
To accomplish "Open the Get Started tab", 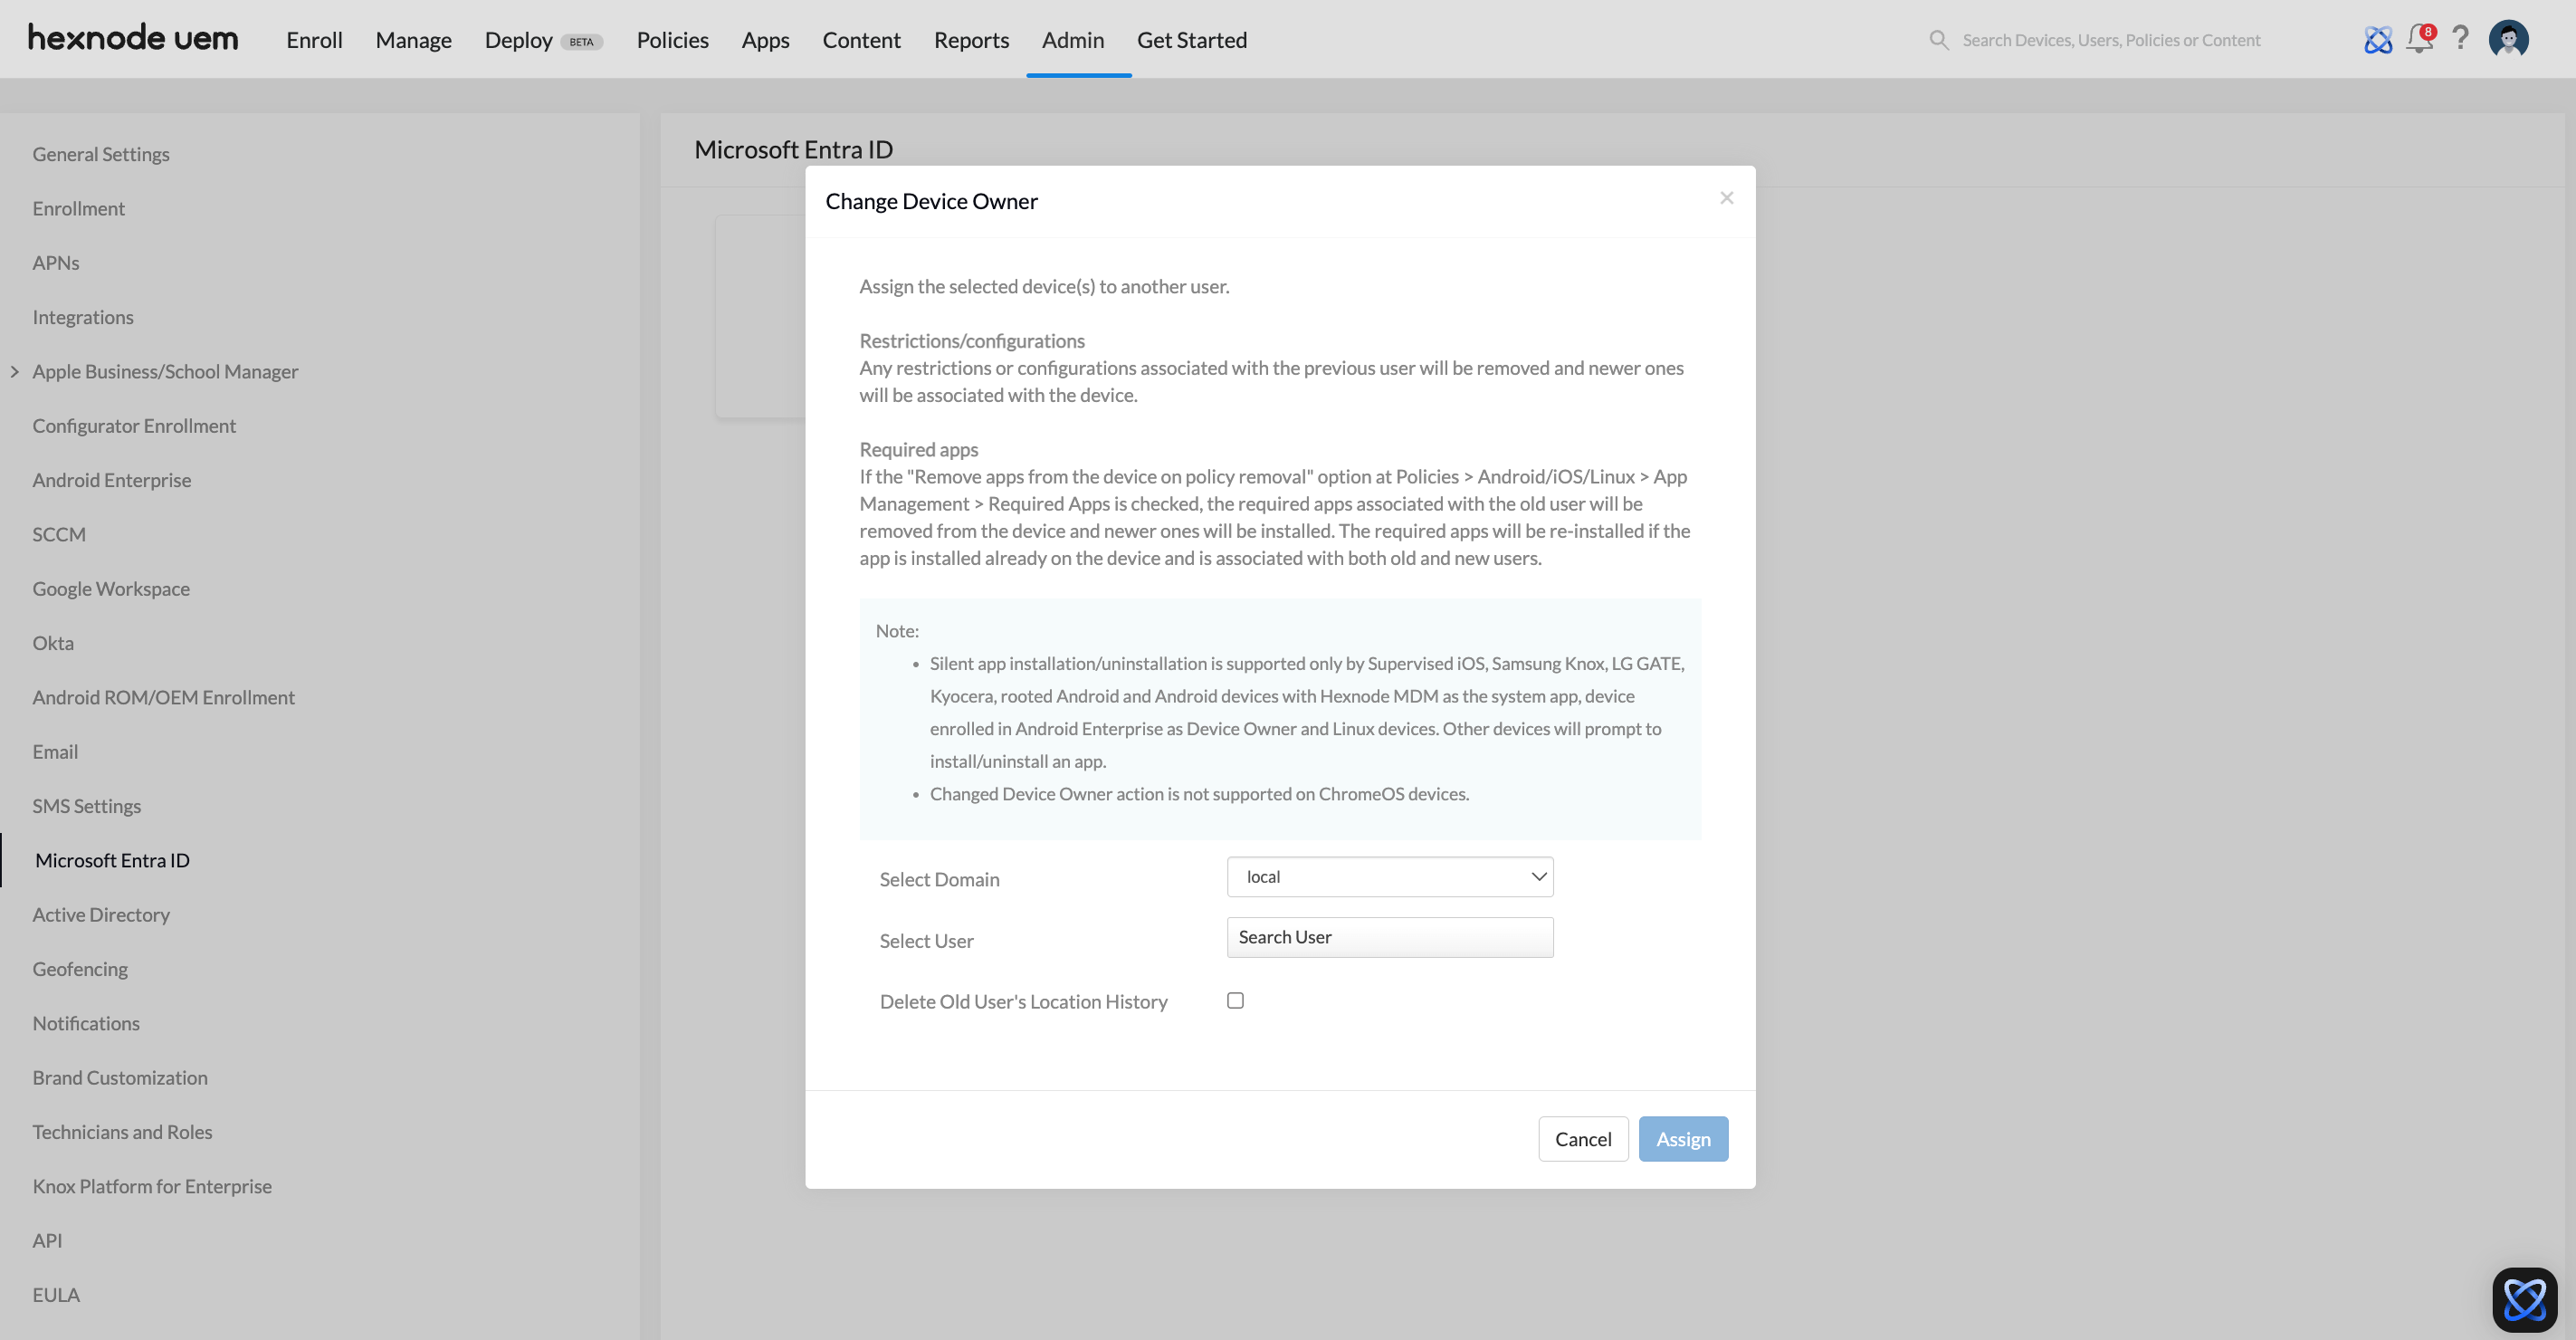I will click(x=1191, y=40).
